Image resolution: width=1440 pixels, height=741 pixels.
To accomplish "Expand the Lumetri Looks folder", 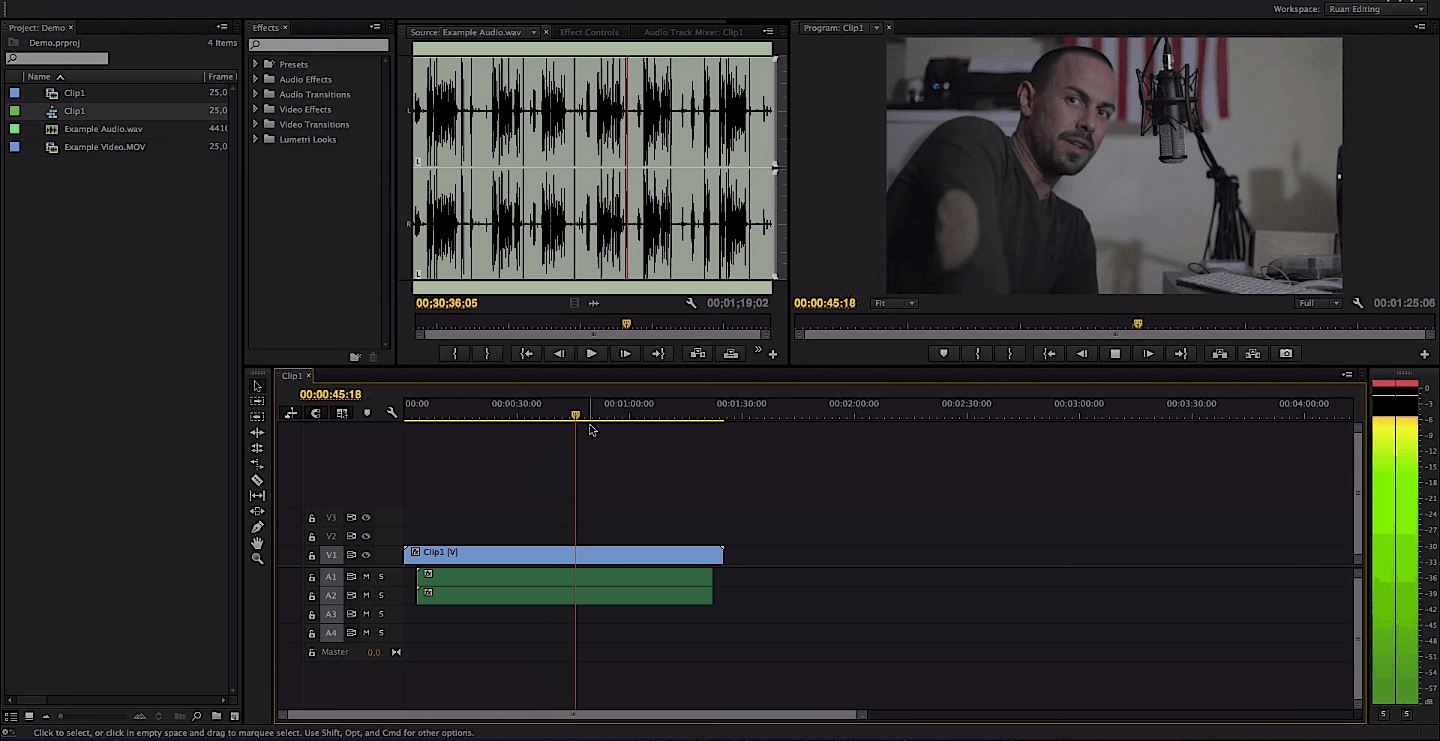I will point(256,139).
